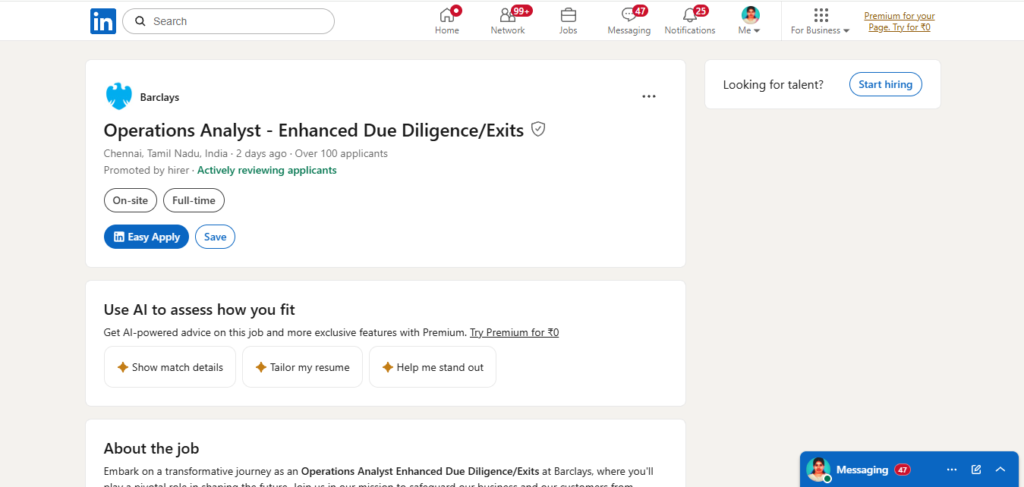Click 'Chennai, Tamil Nadu, India' location text

pyautogui.click(x=165, y=154)
